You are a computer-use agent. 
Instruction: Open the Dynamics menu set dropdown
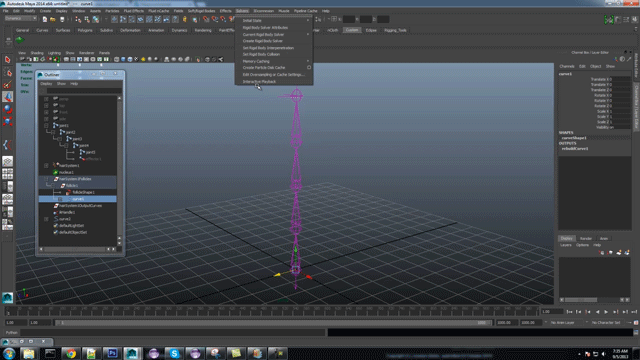point(20,18)
